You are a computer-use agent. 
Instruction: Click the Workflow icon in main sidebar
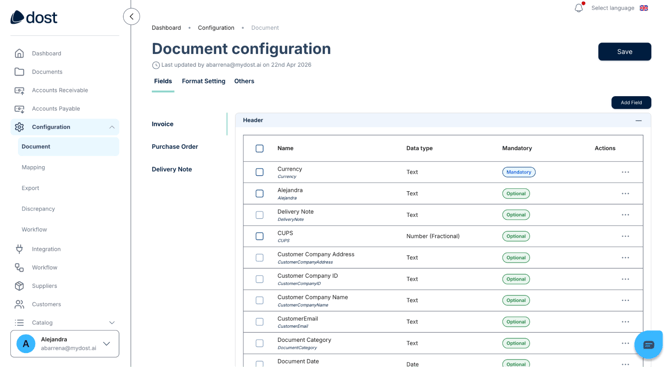tap(19, 267)
